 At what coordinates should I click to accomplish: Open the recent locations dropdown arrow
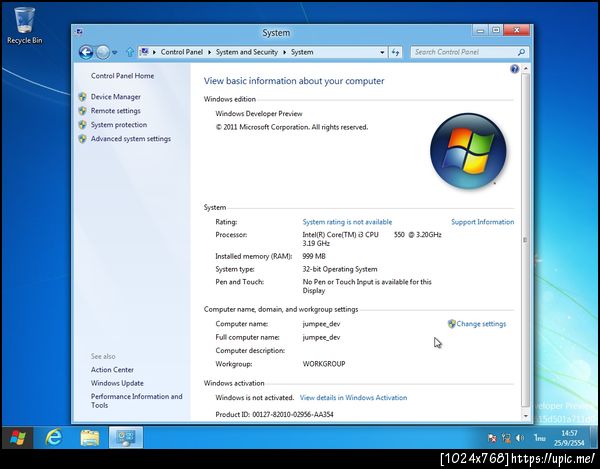pos(114,52)
